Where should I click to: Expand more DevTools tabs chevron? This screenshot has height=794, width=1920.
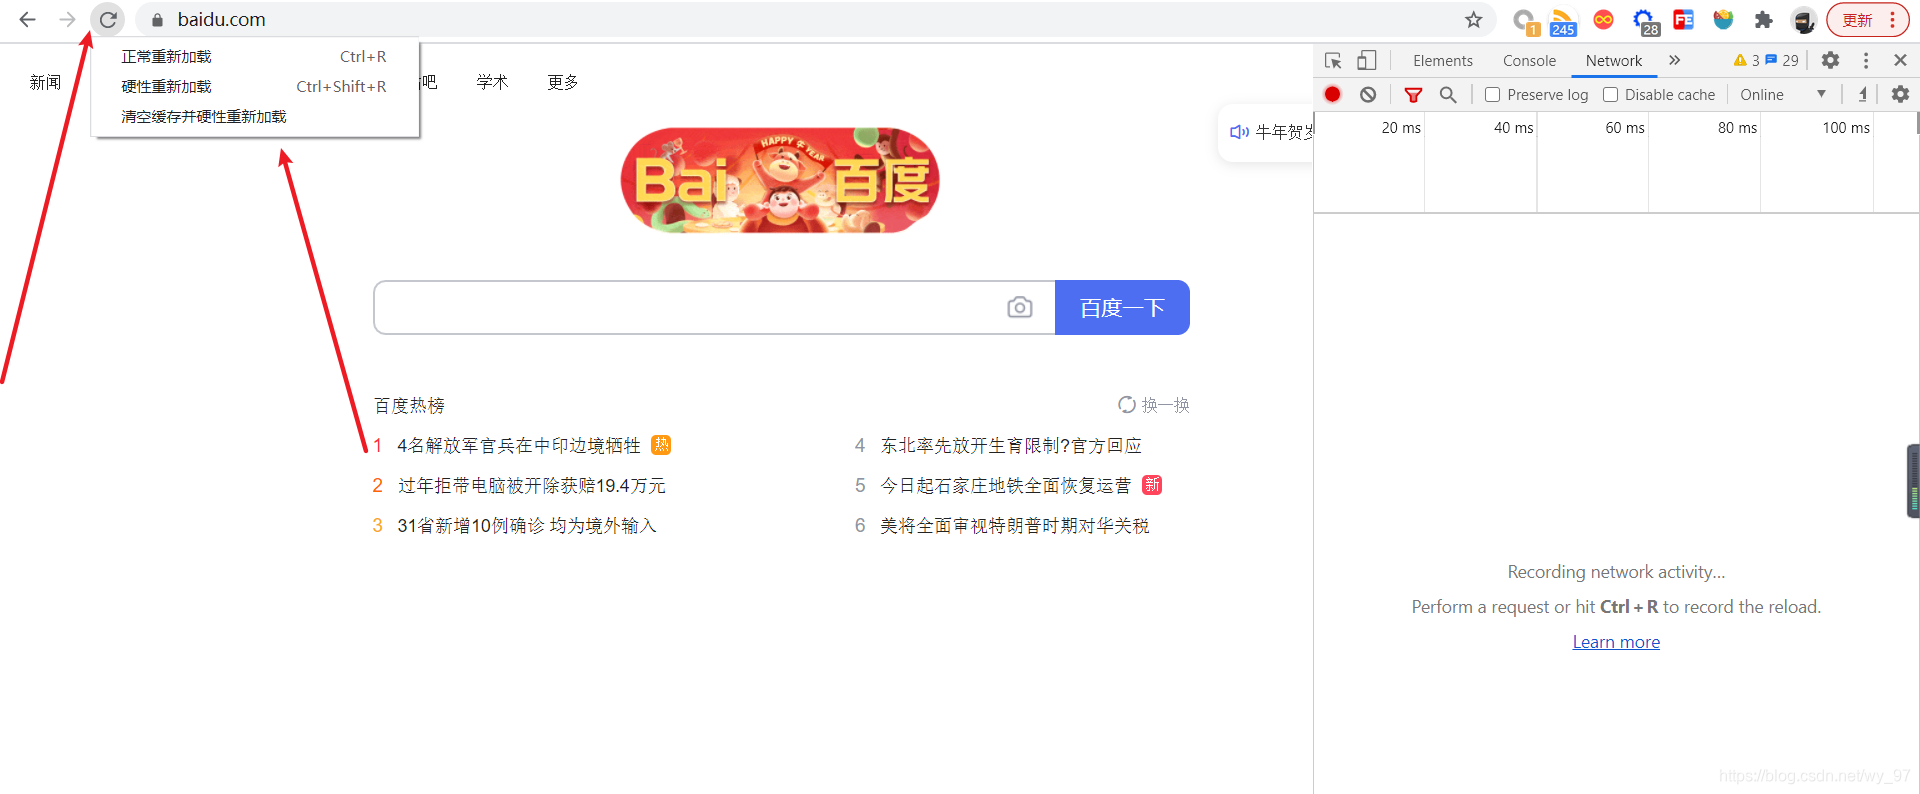(x=1675, y=61)
